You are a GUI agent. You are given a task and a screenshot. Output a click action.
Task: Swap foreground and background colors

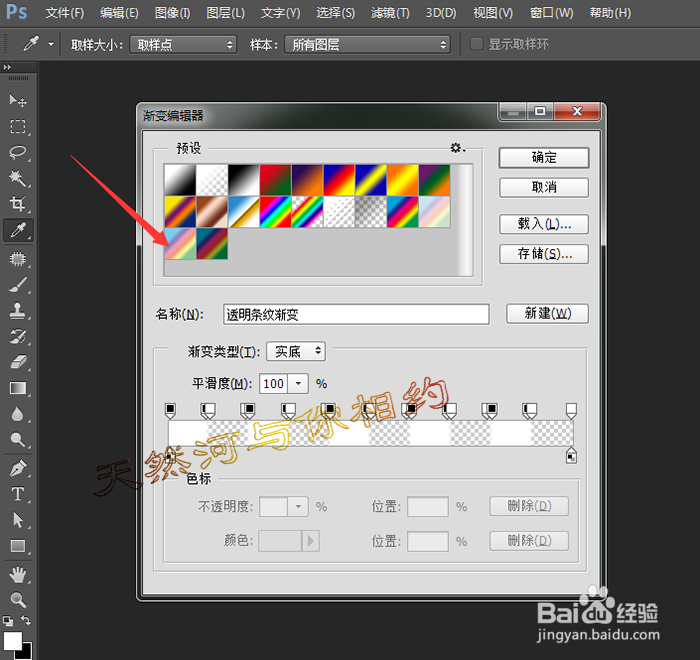tap(26, 620)
